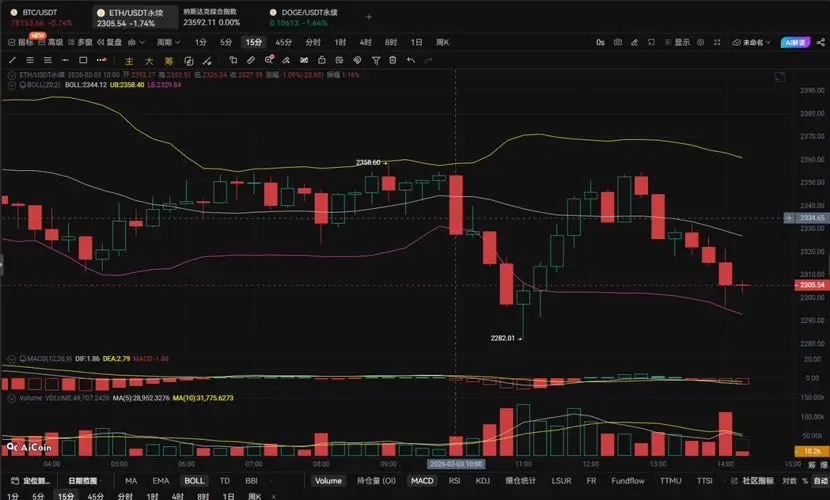Collapse the MACD pane legend
830x500 pixels.
click(12, 359)
